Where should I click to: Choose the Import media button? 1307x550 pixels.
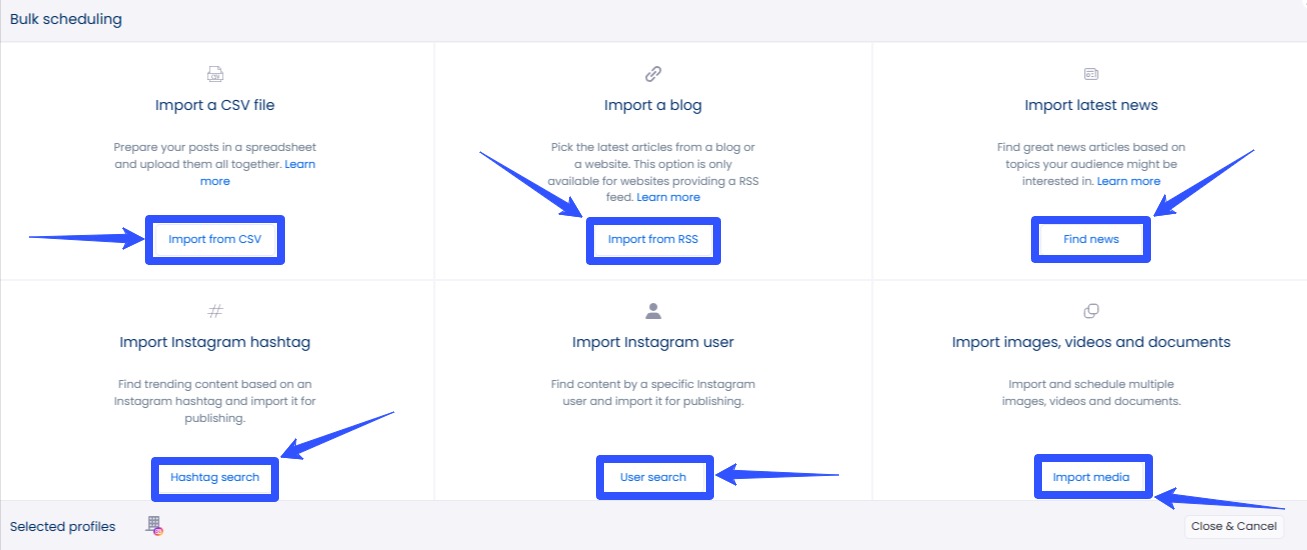click(1091, 477)
